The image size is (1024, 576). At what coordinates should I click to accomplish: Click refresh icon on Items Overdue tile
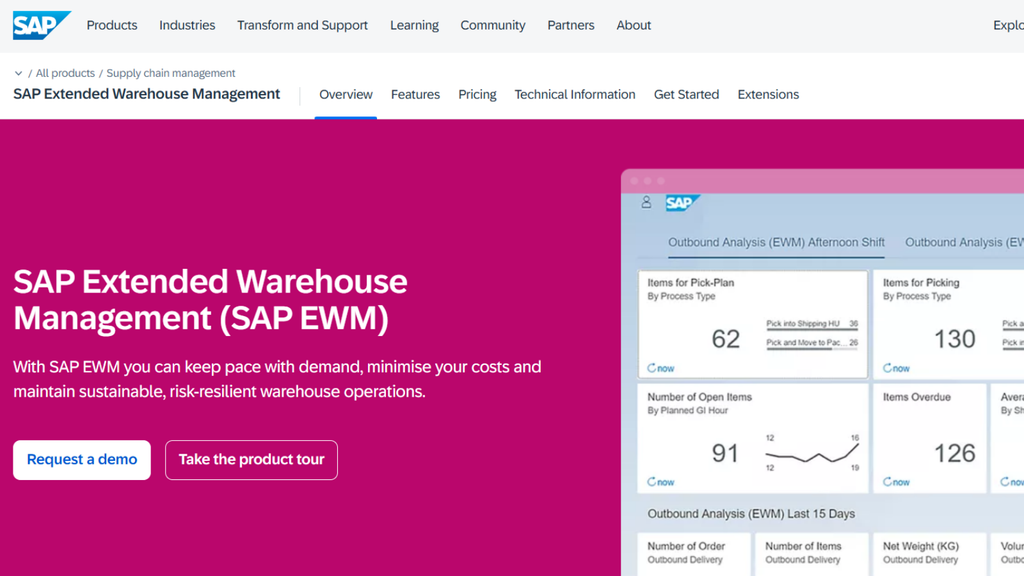coord(887,482)
